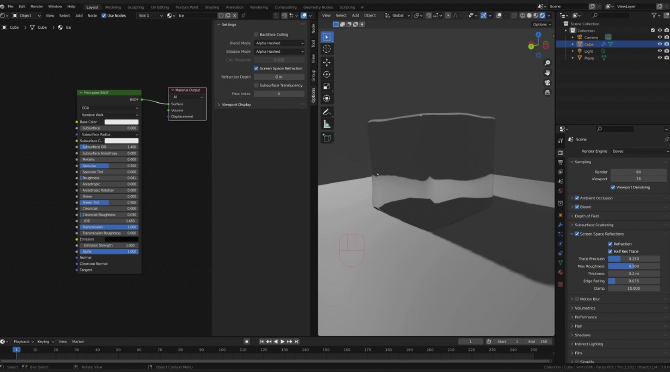The width and height of the screenshot is (670, 372).
Task: Click the play animation button
Action: click(282, 342)
